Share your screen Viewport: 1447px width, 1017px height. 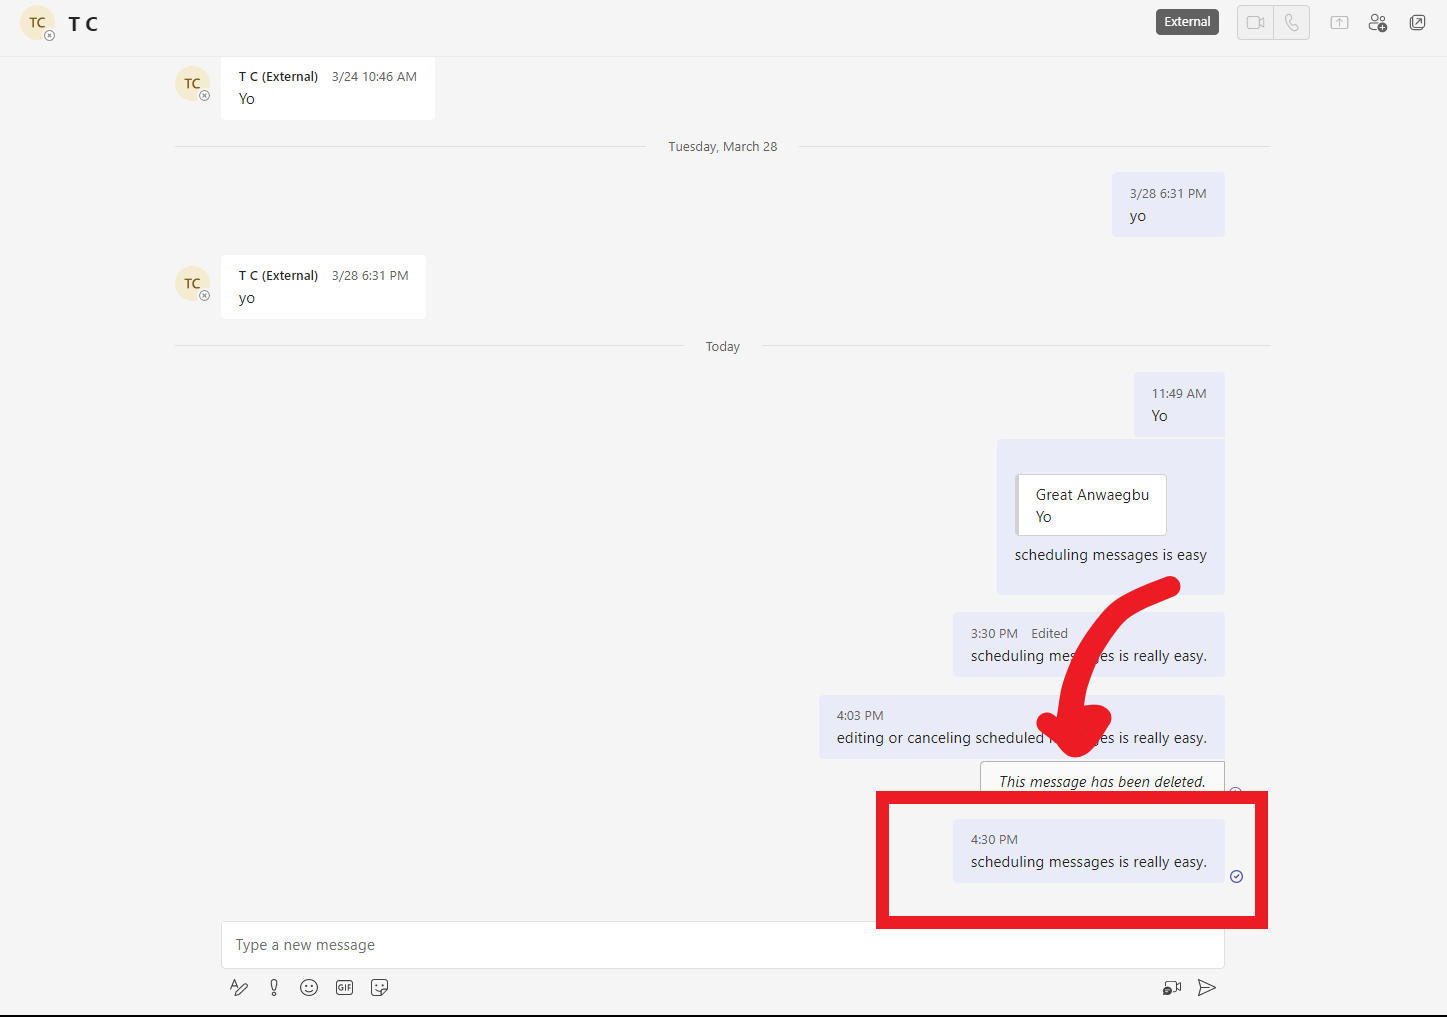coord(1338,22)
